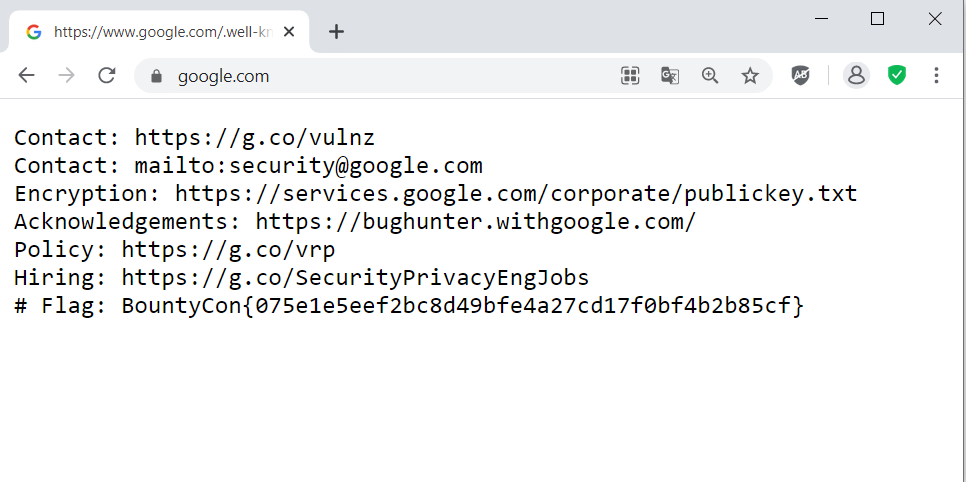Bookmark this page with the star

coord(750,75)
